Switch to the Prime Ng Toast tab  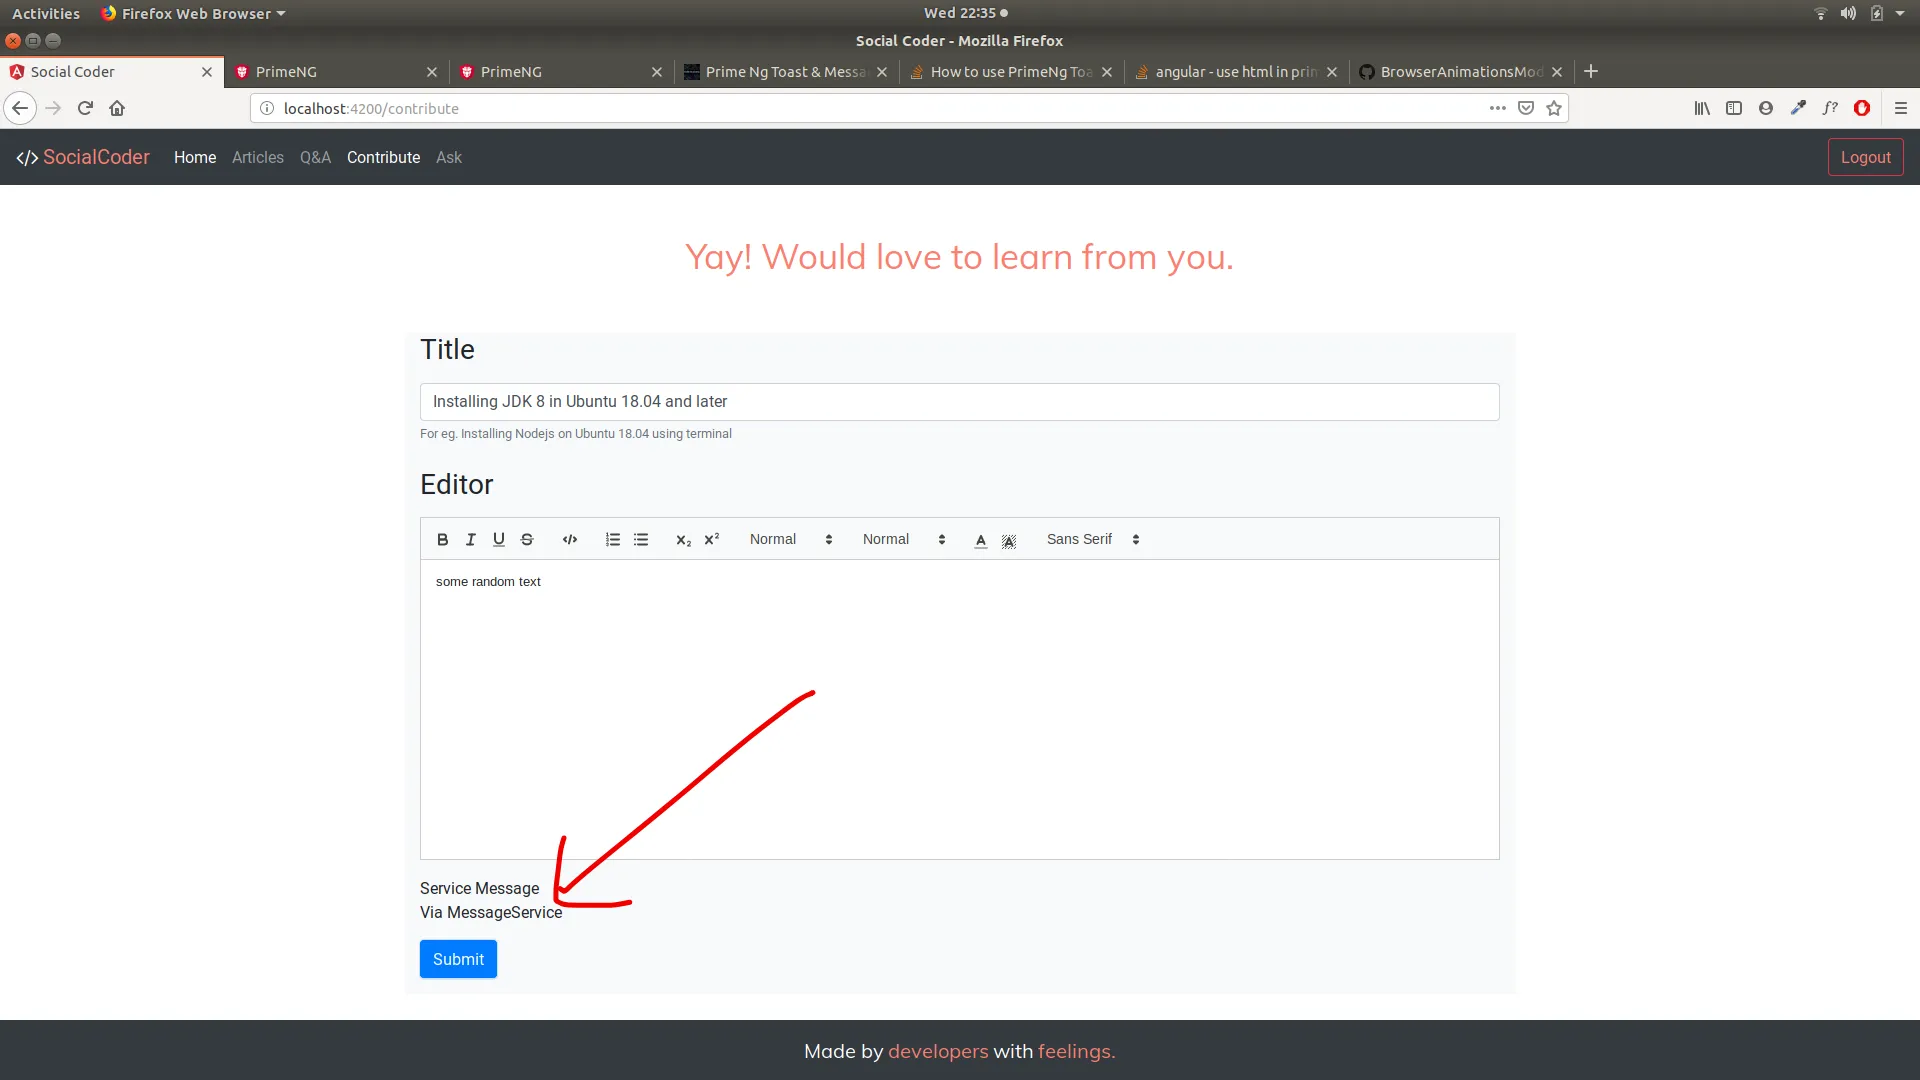tap(785, 72)
